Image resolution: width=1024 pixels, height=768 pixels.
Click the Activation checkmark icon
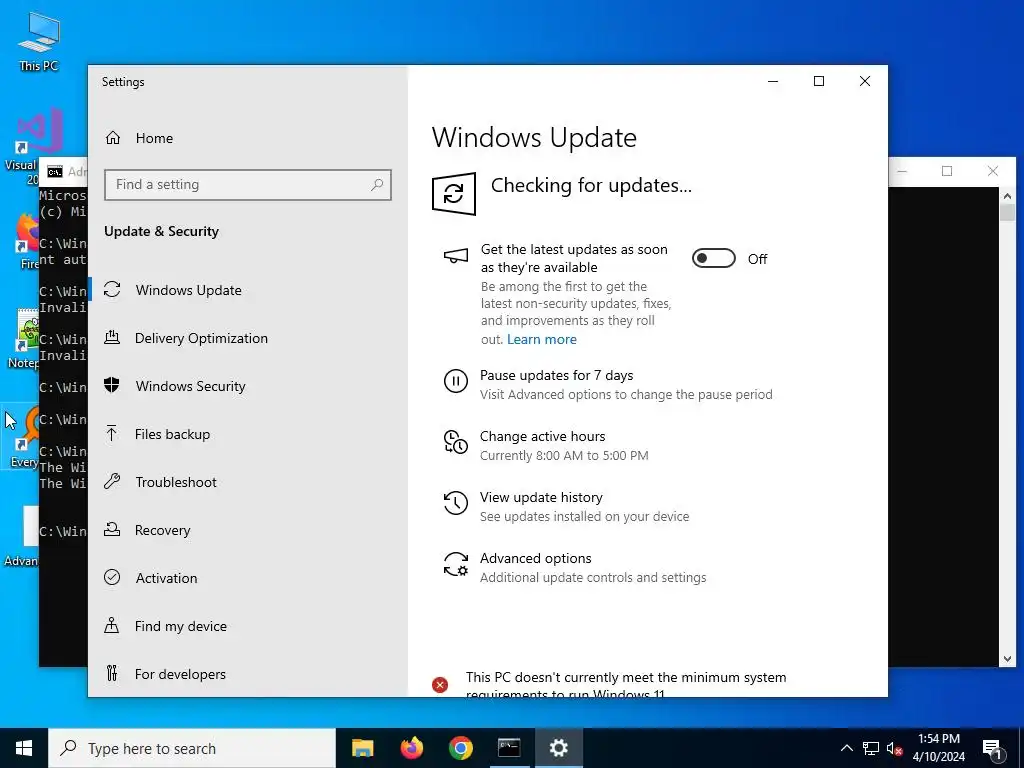point(112,577)
